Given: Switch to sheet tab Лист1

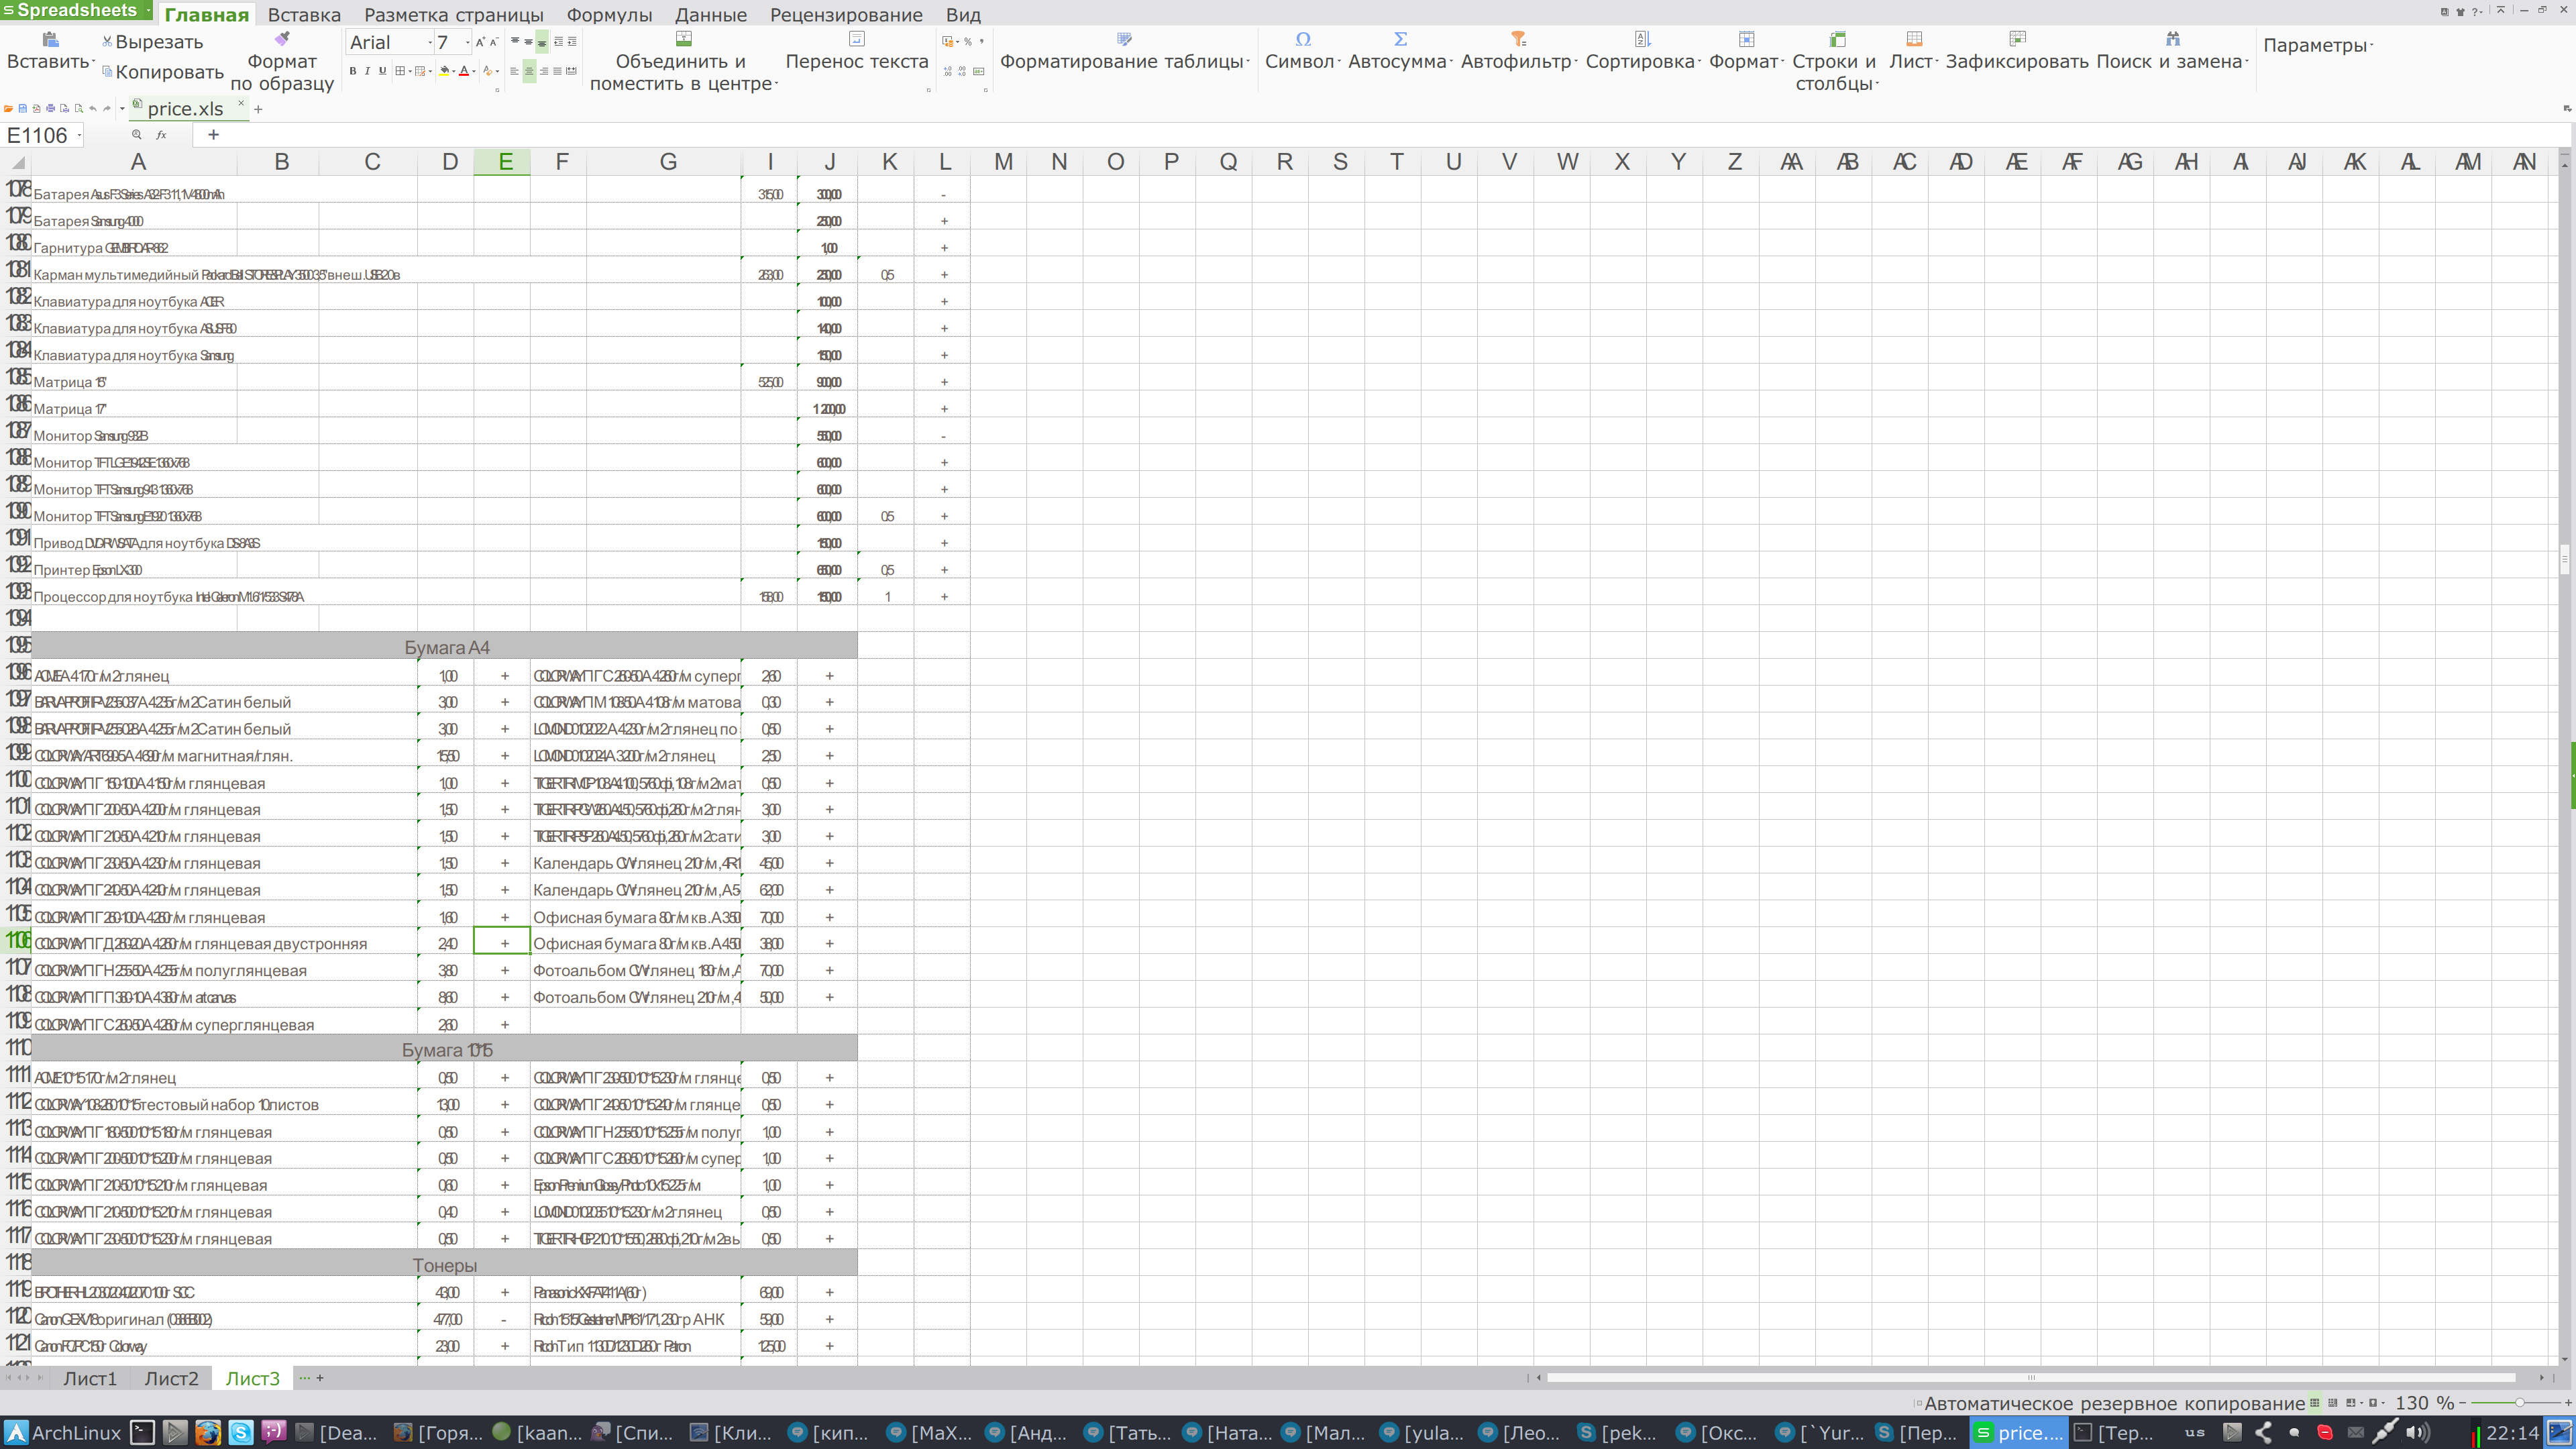Looking at the screenshot, I should 89,1378.
